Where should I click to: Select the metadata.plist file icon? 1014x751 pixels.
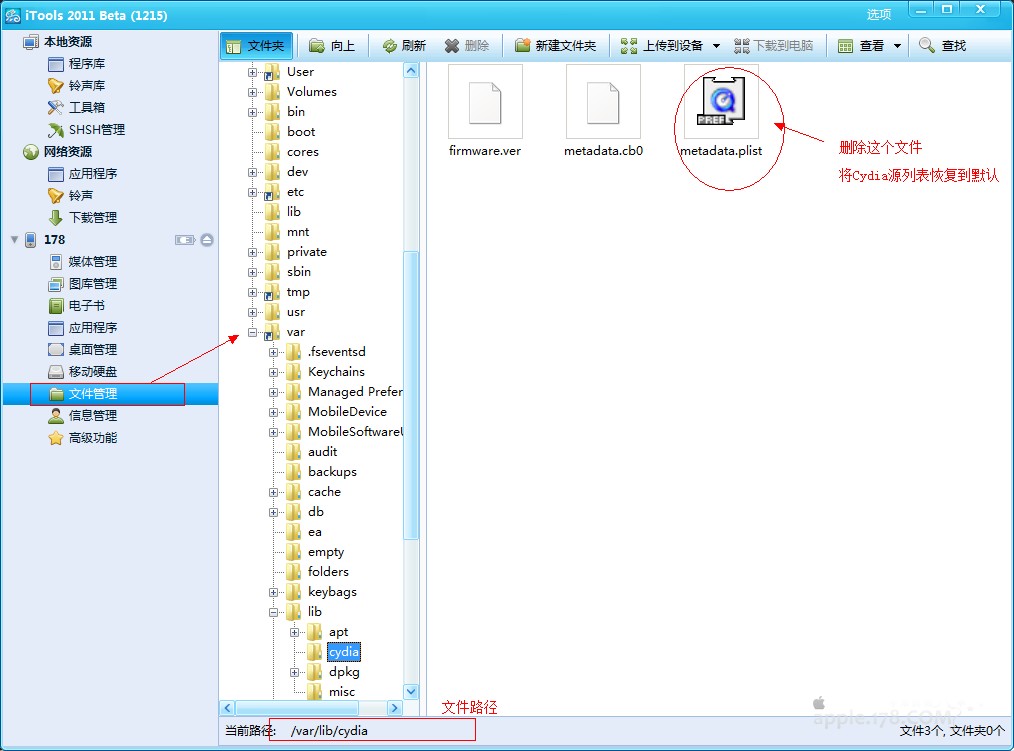click(721, 102)
